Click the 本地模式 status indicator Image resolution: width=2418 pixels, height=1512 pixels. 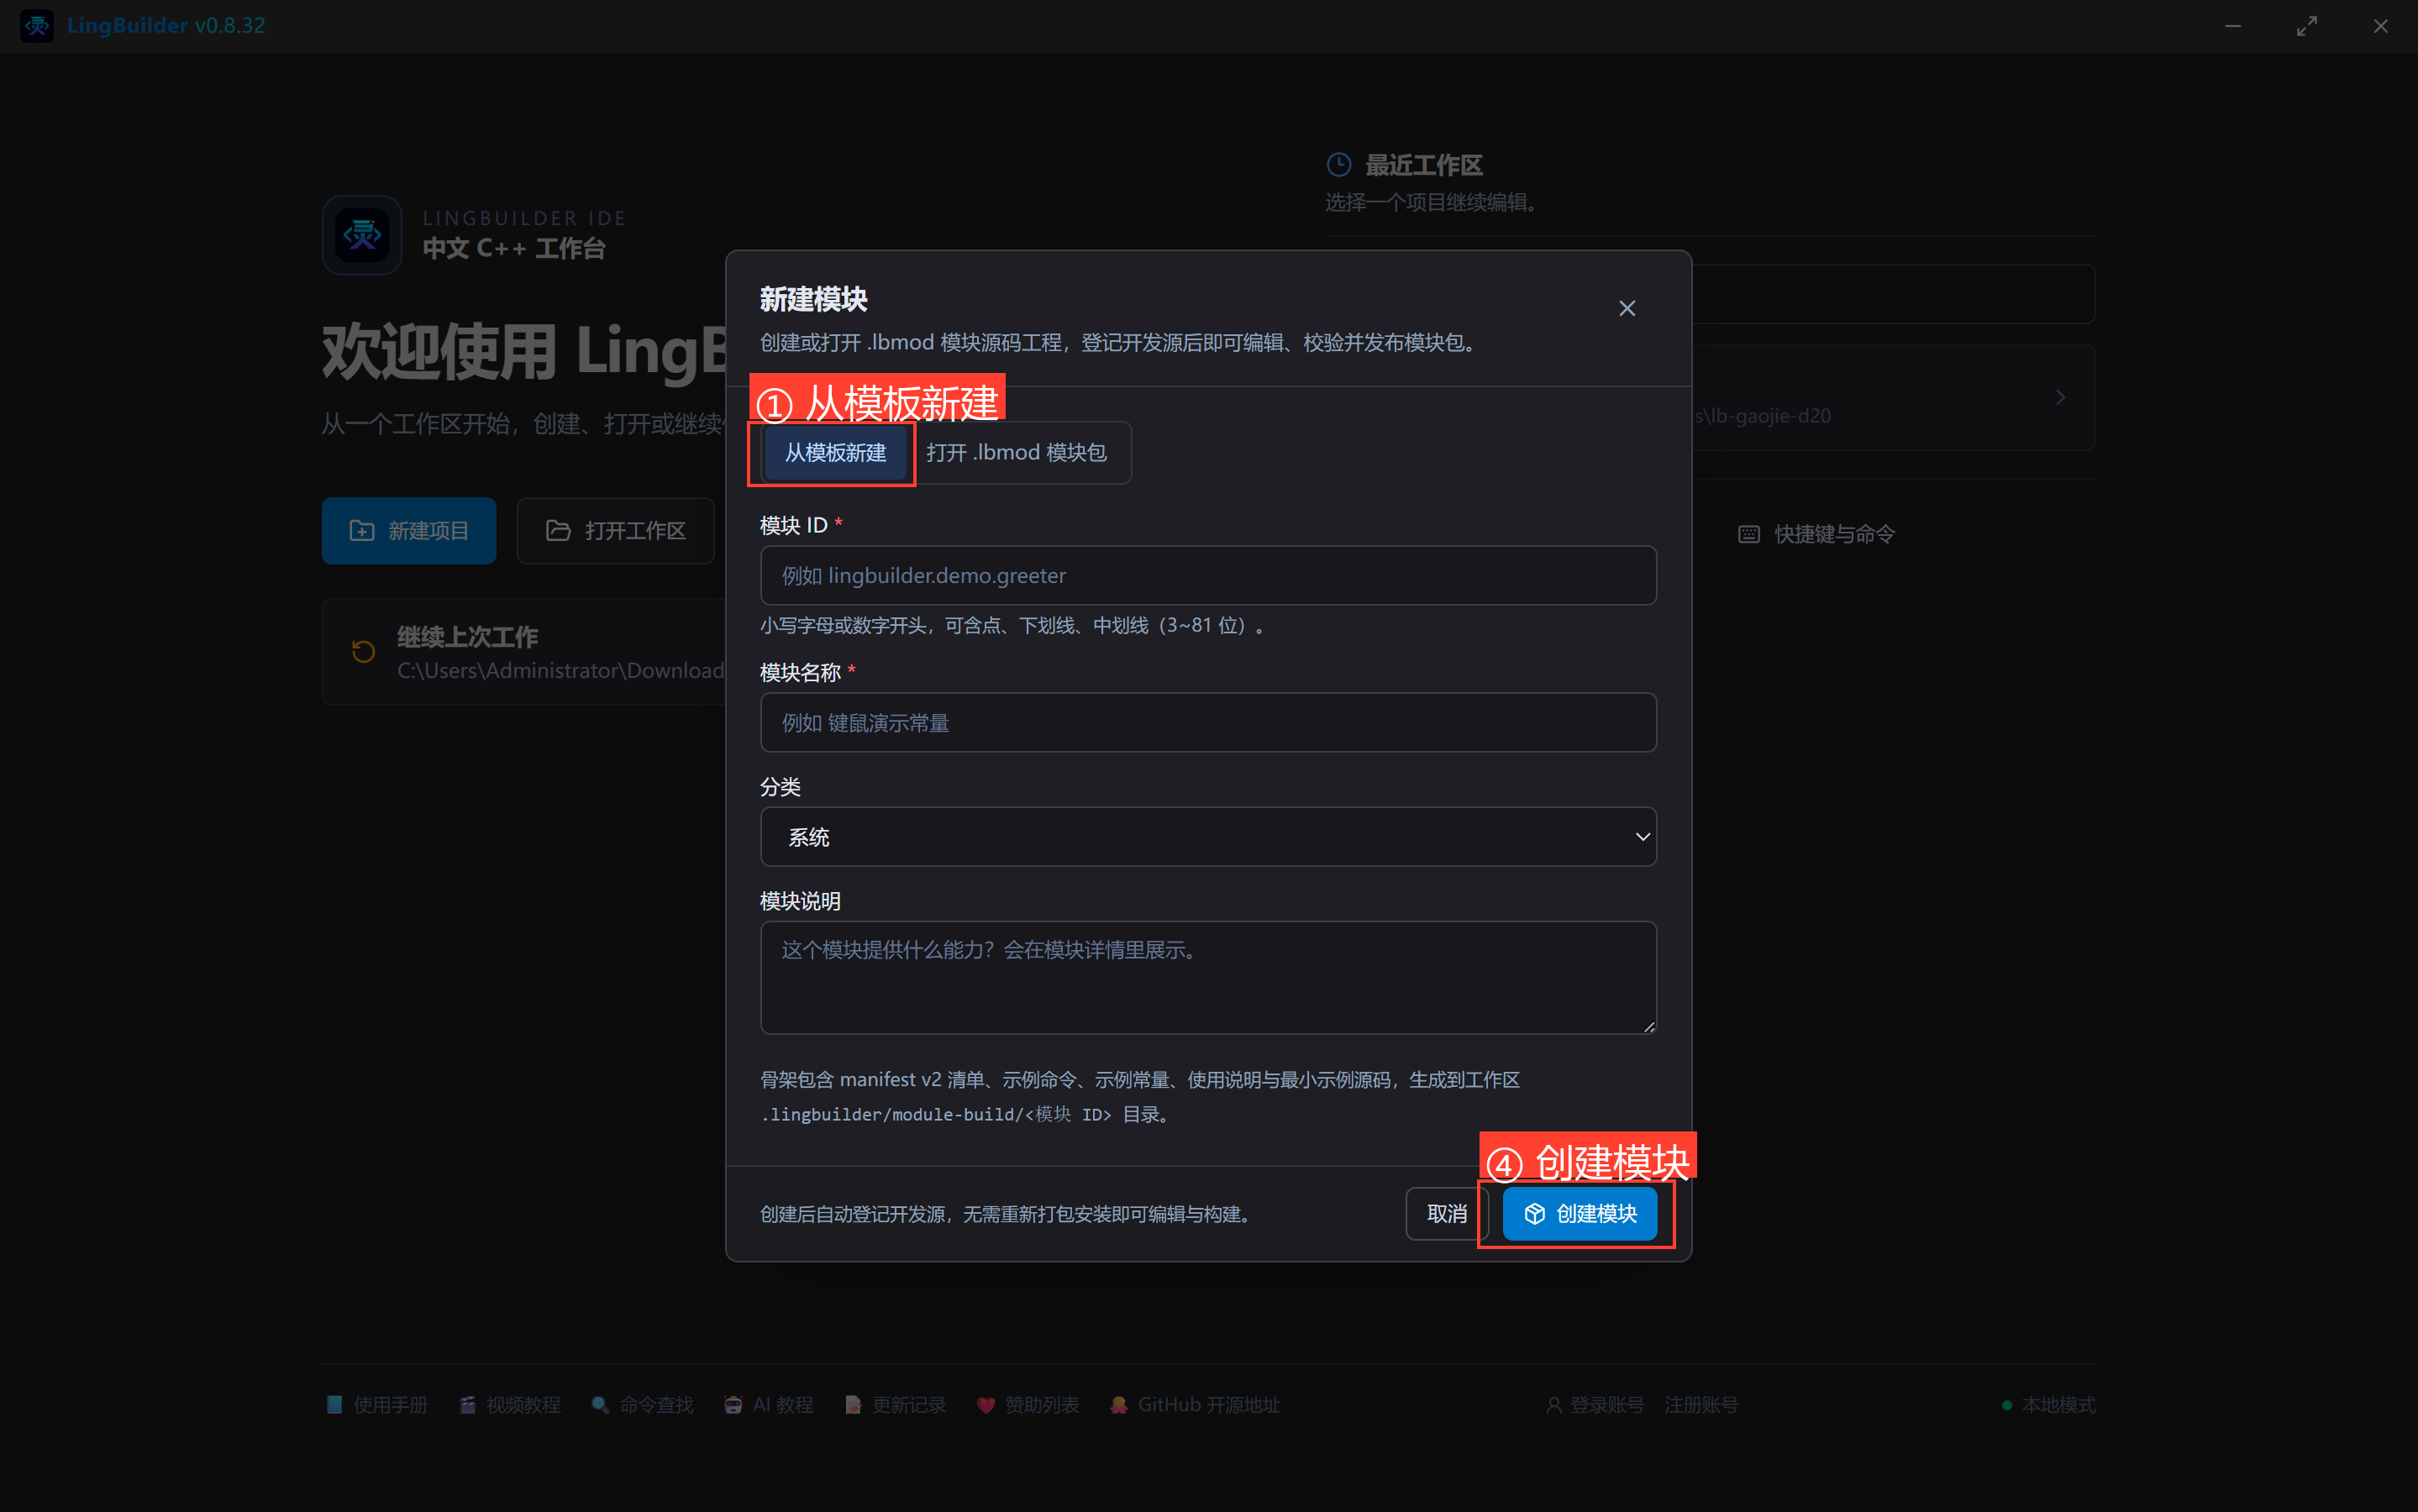[2049, 1404]
